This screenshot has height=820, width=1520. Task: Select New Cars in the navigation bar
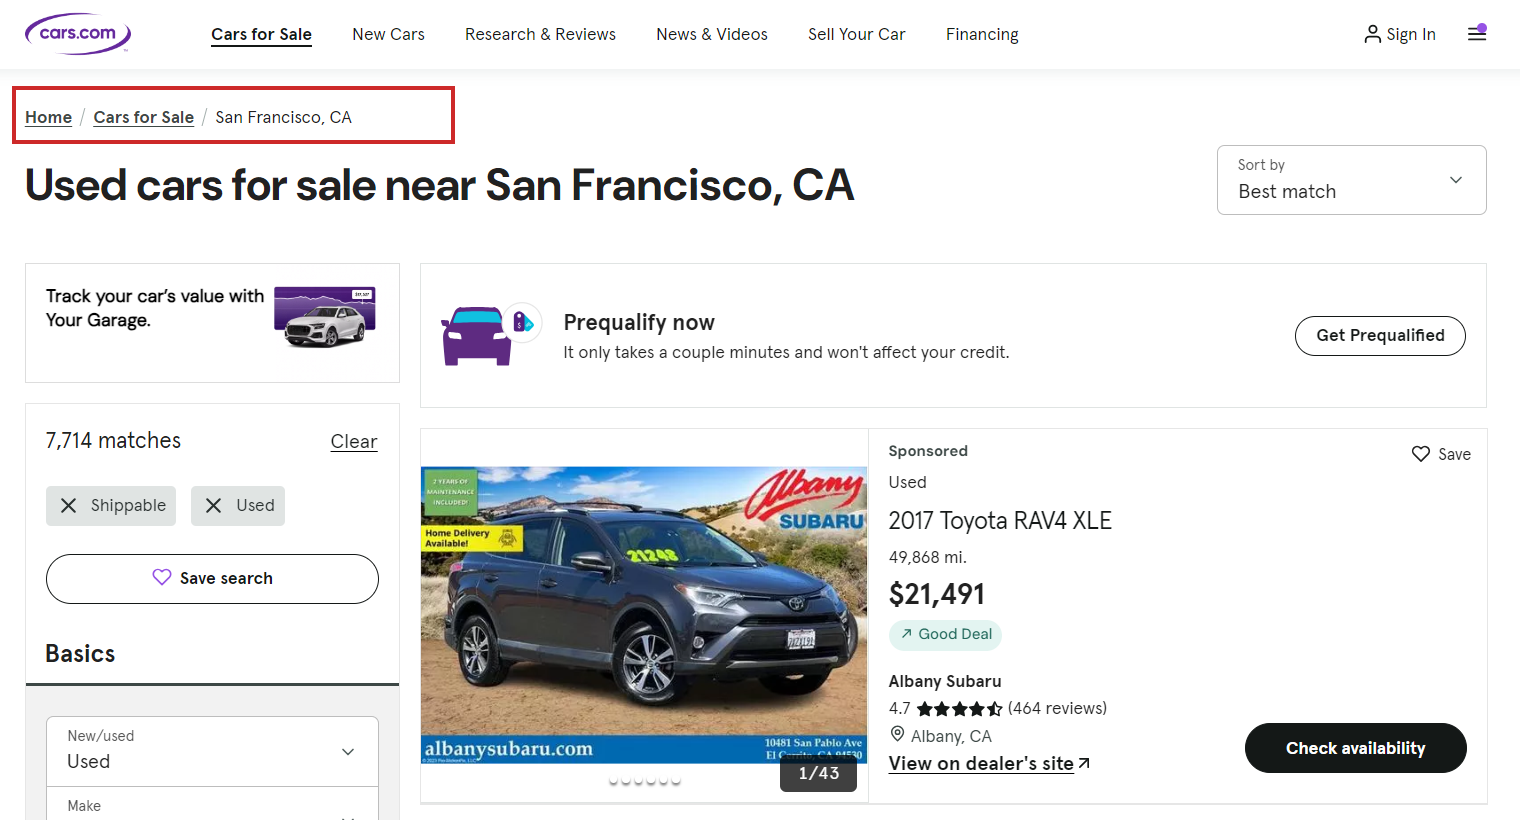(388, 33)
